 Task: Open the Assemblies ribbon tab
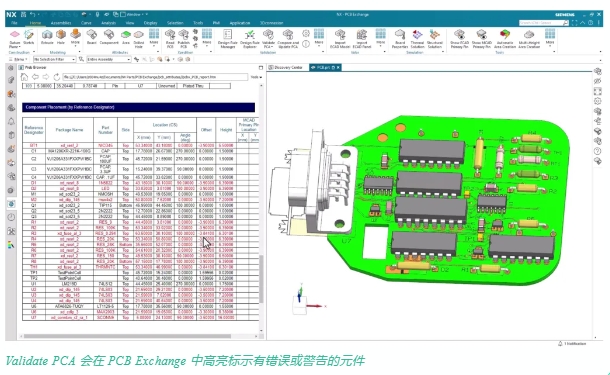pos(61,23)
